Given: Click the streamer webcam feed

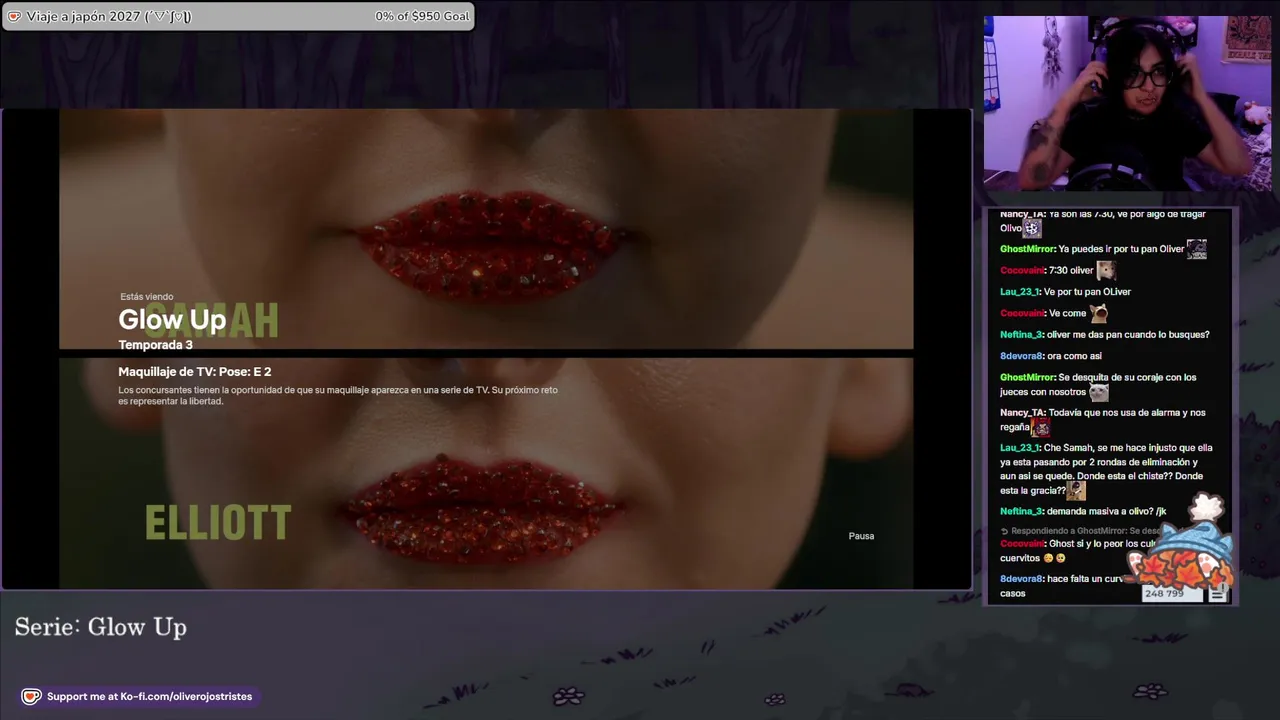Looking at the screenshot, I should coord(1127,103).
